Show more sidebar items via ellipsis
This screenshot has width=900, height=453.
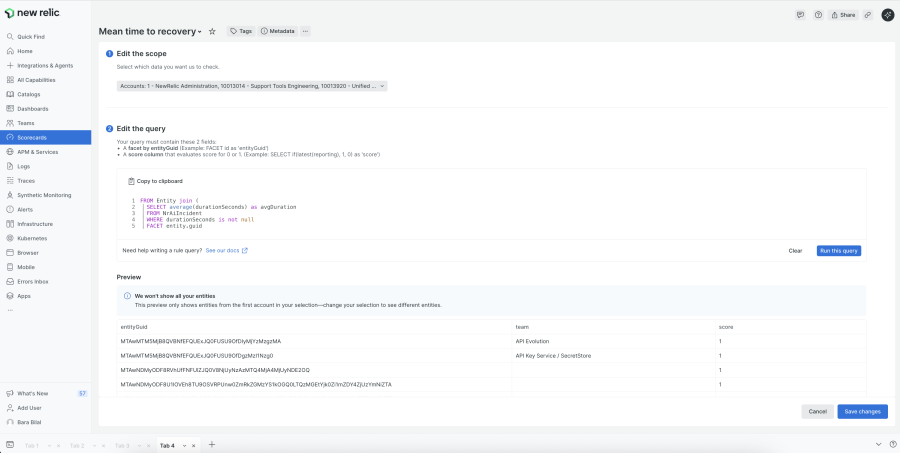[x=10, y=310]
